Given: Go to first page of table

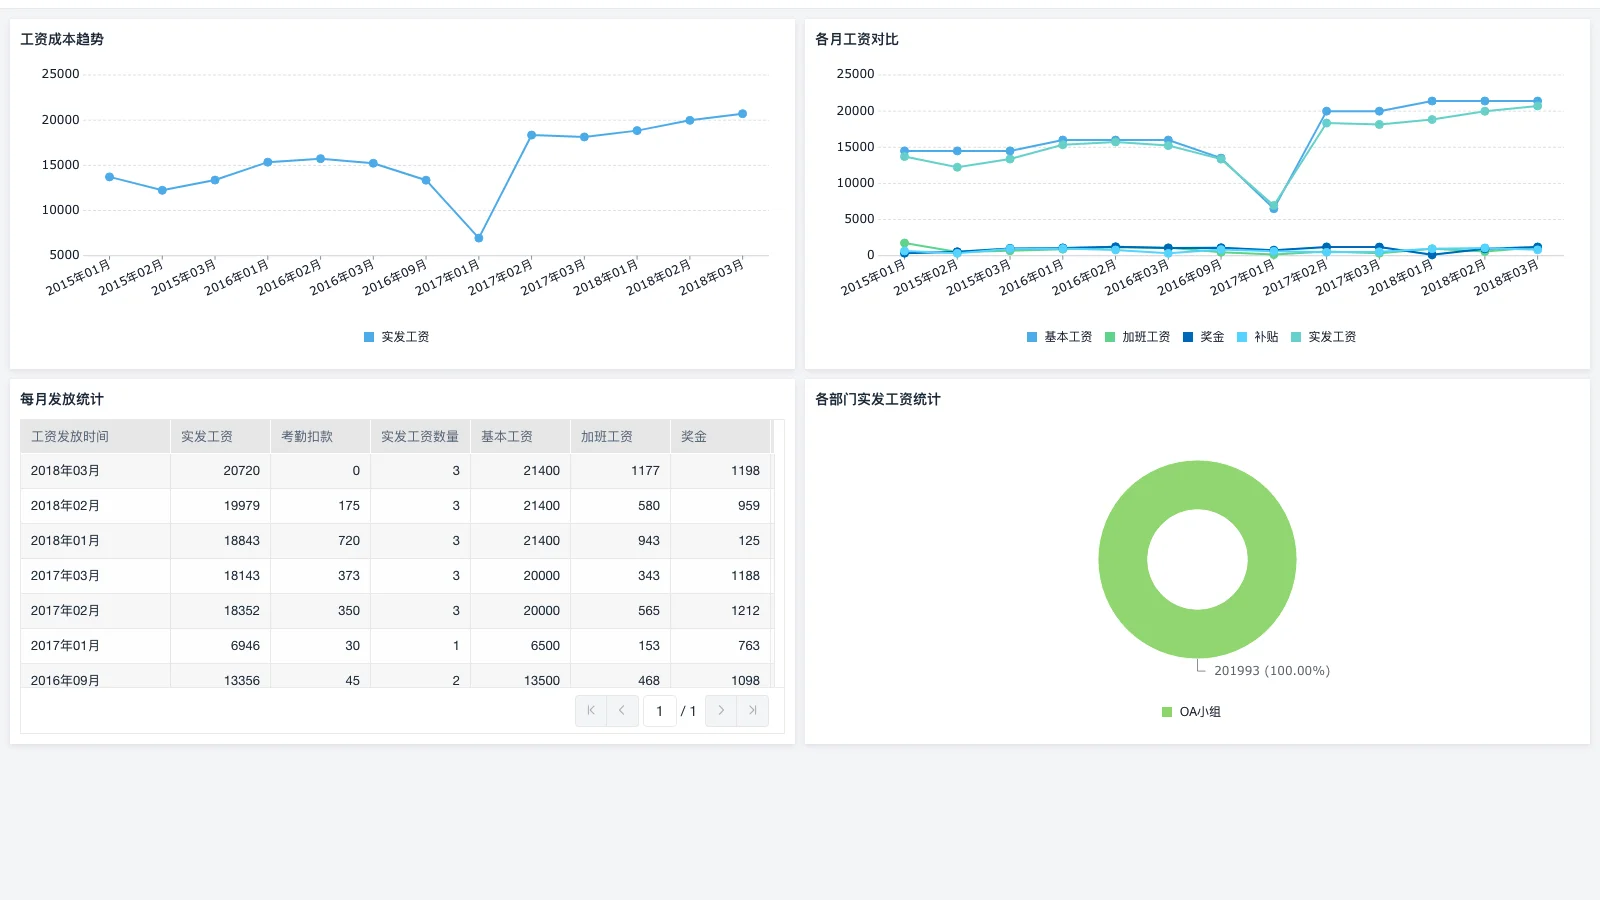Looking at the screenshot, I should point(591,711).
